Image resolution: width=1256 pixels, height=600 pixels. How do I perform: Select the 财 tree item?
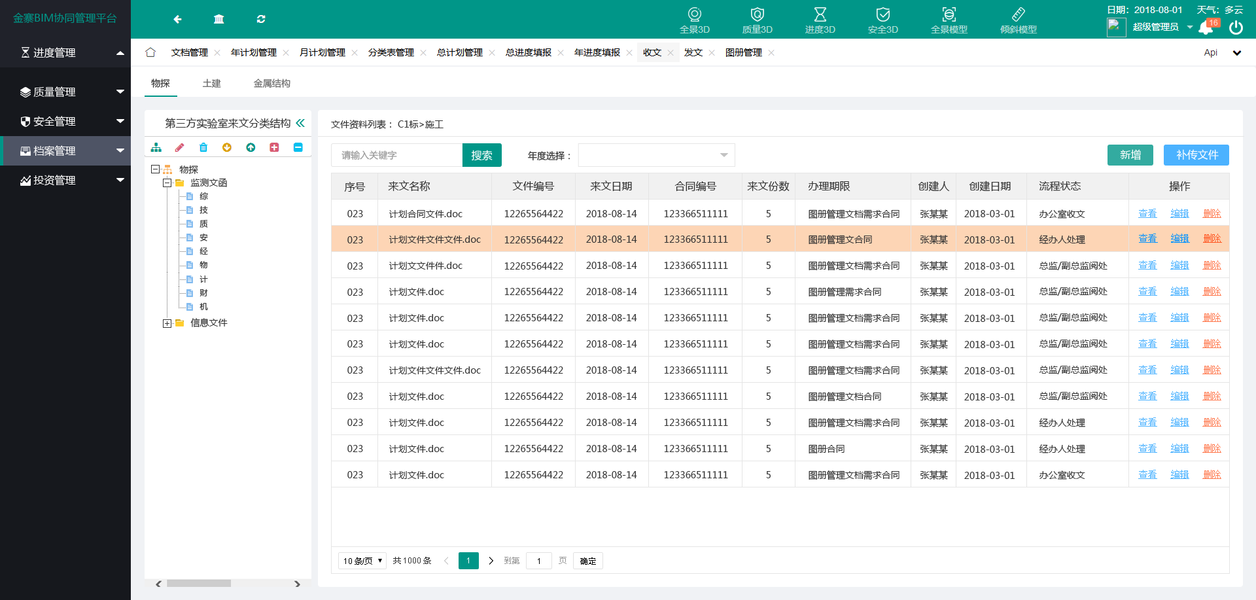203,293
